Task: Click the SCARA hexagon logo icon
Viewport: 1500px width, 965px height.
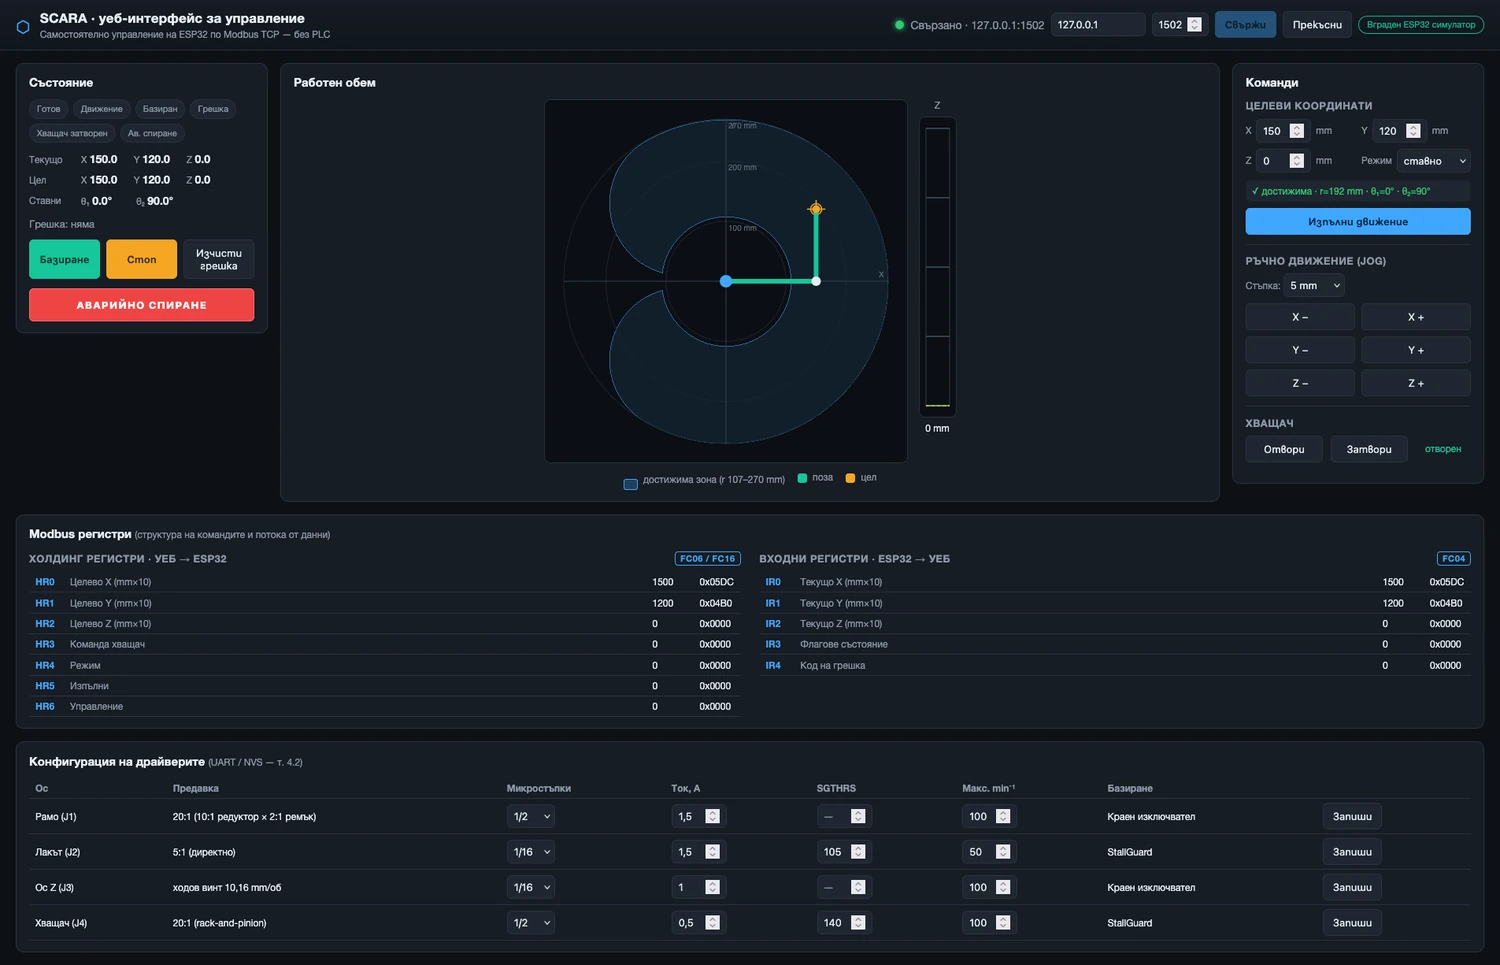Action: 23,26
